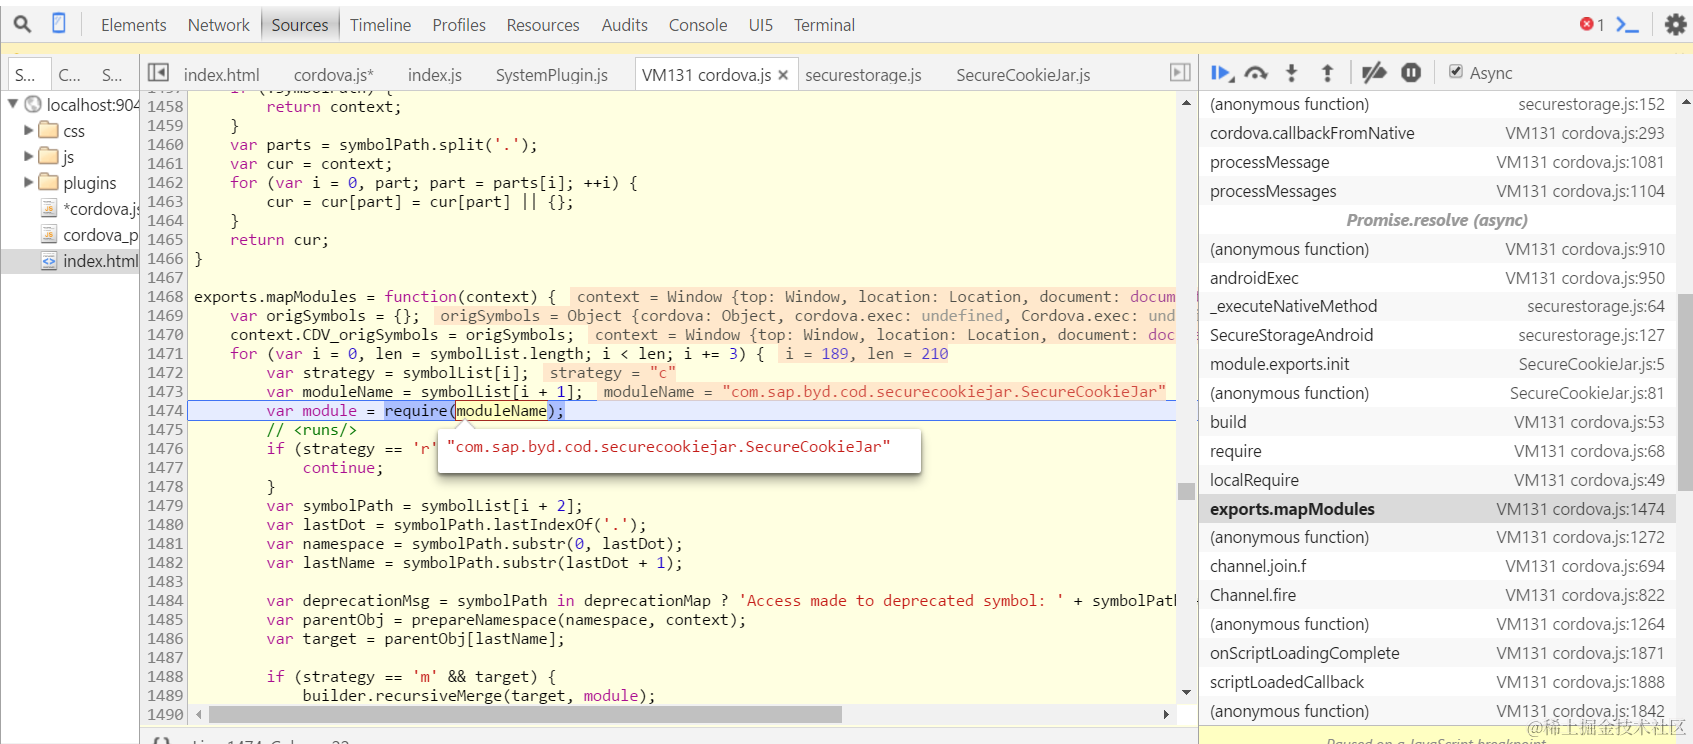Image resolution: width=1693 pixels, height=744 pixels.
Task: Select _executeNativeMethod call frame
Action: coord(1437,306)
